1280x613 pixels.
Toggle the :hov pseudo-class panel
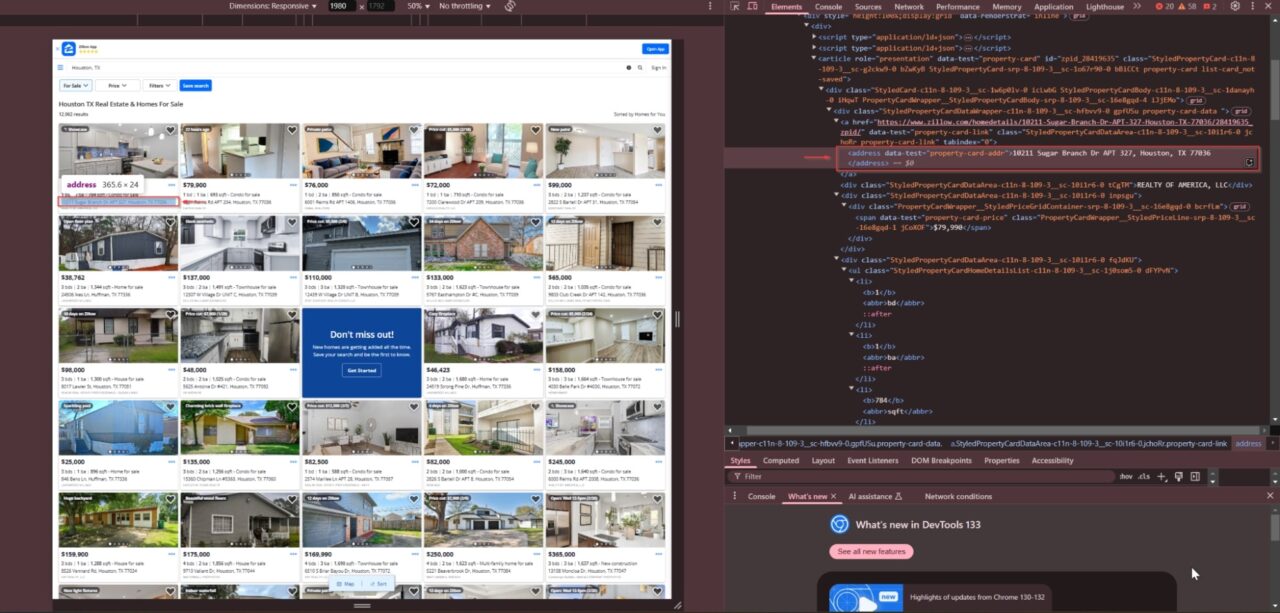point(1126,476)
